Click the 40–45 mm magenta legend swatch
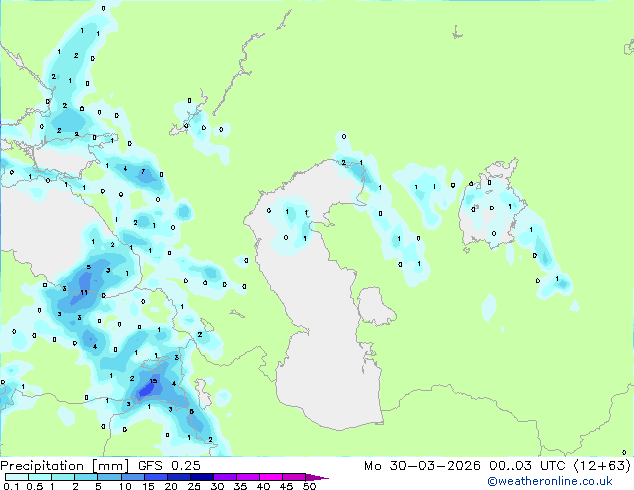 click(x=271, y=477)
